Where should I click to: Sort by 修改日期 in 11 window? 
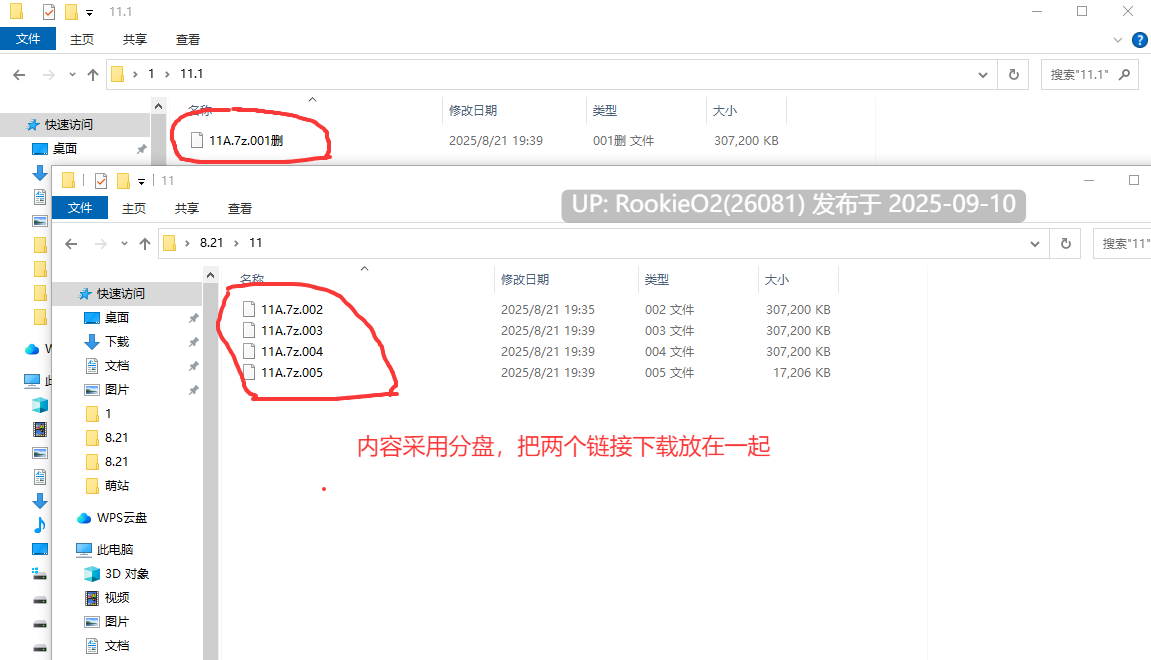tap(525, 279)
